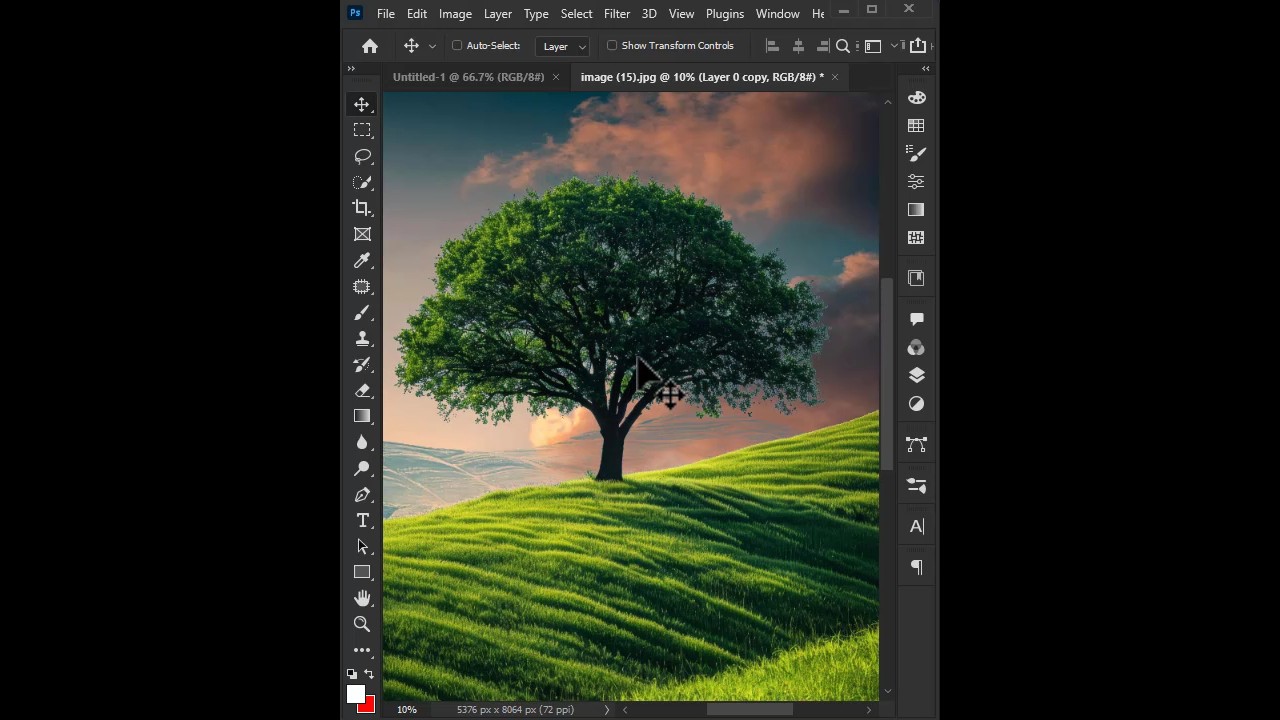Screen dimensions: 1280x720
Task: Select the Frame tool
Action: pyautogui.click(x=362, y=234)
